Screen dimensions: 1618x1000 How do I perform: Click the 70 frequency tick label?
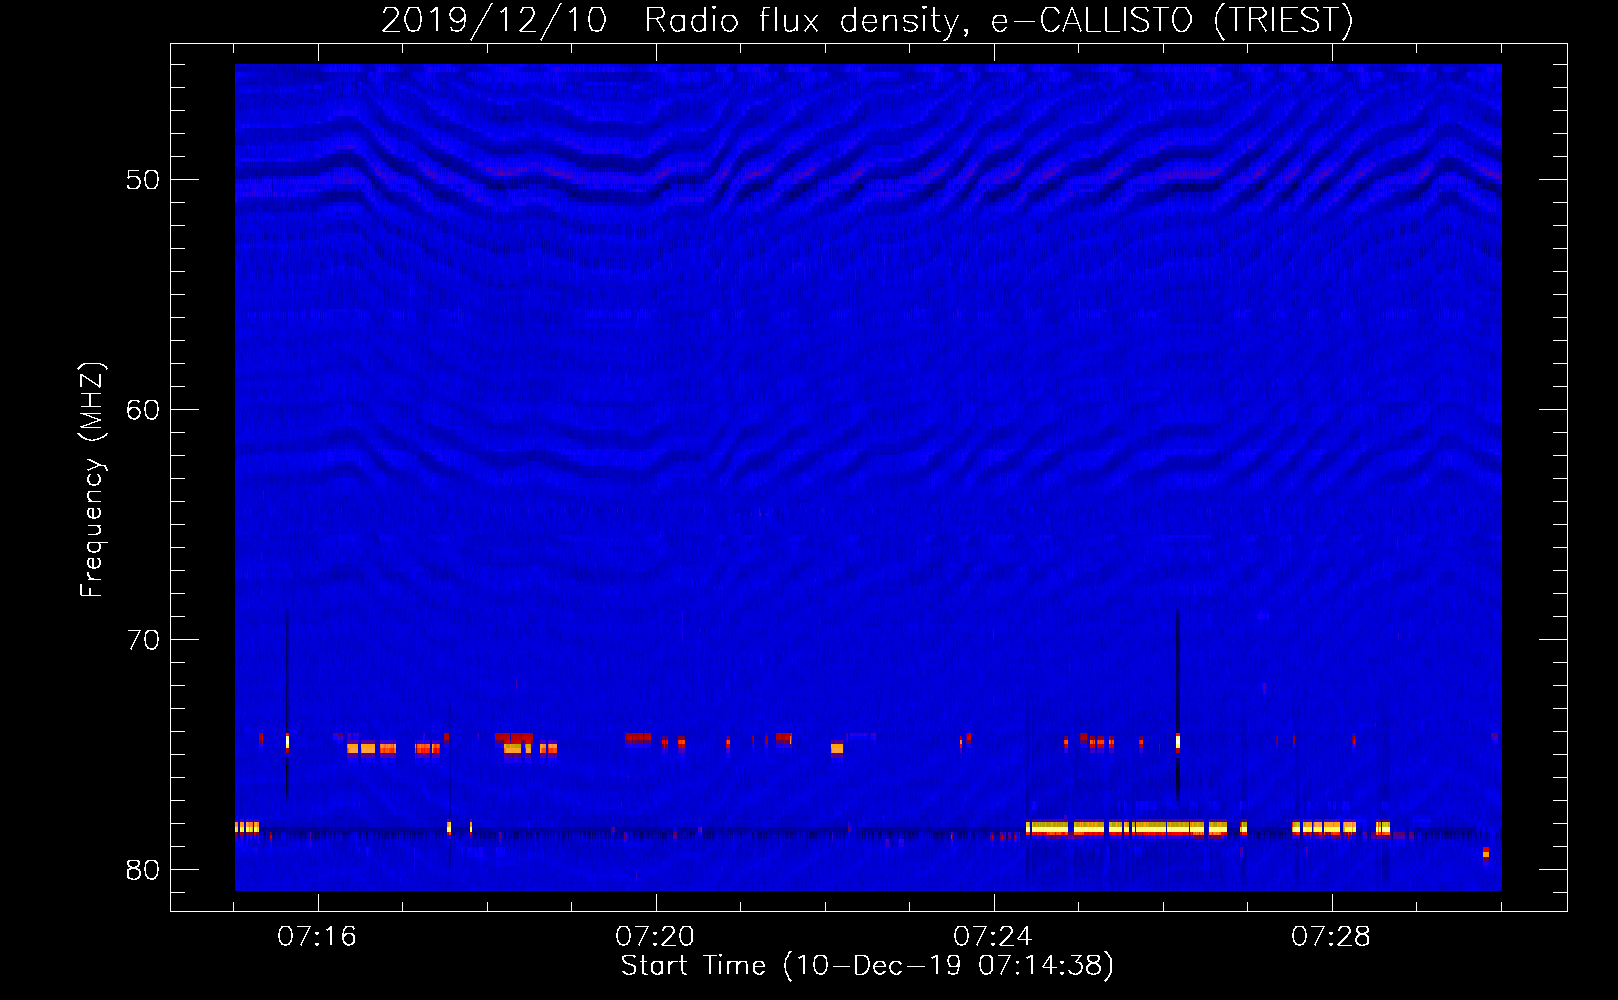coord(143,640)
